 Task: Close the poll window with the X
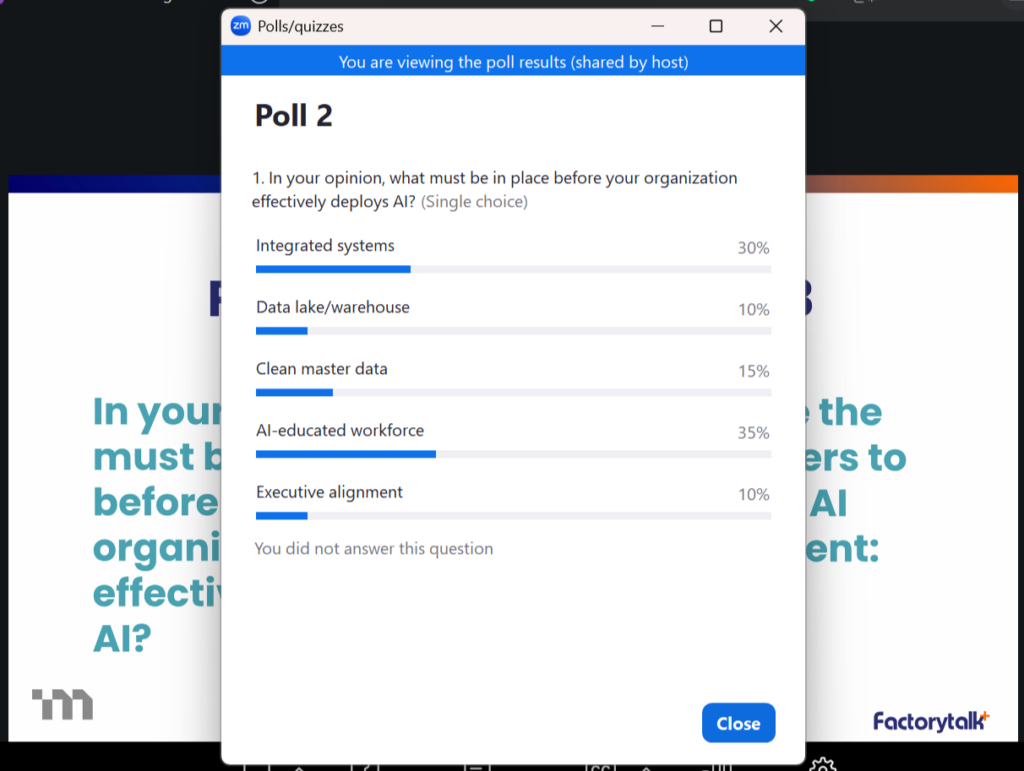776,27
